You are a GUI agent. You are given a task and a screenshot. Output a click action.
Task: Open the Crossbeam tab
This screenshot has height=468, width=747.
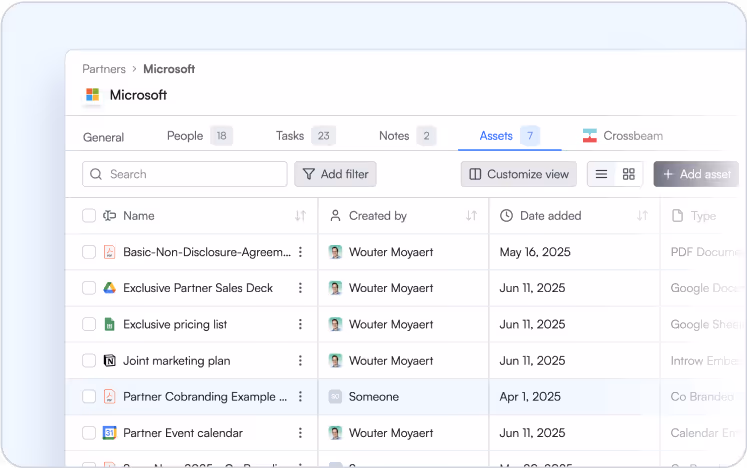[x=623, y=136]
